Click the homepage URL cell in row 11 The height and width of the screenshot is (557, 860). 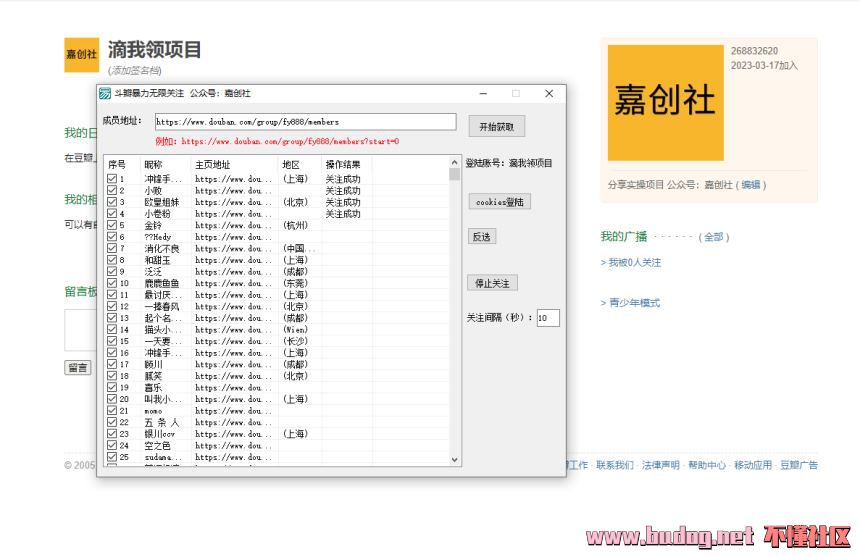233,294
